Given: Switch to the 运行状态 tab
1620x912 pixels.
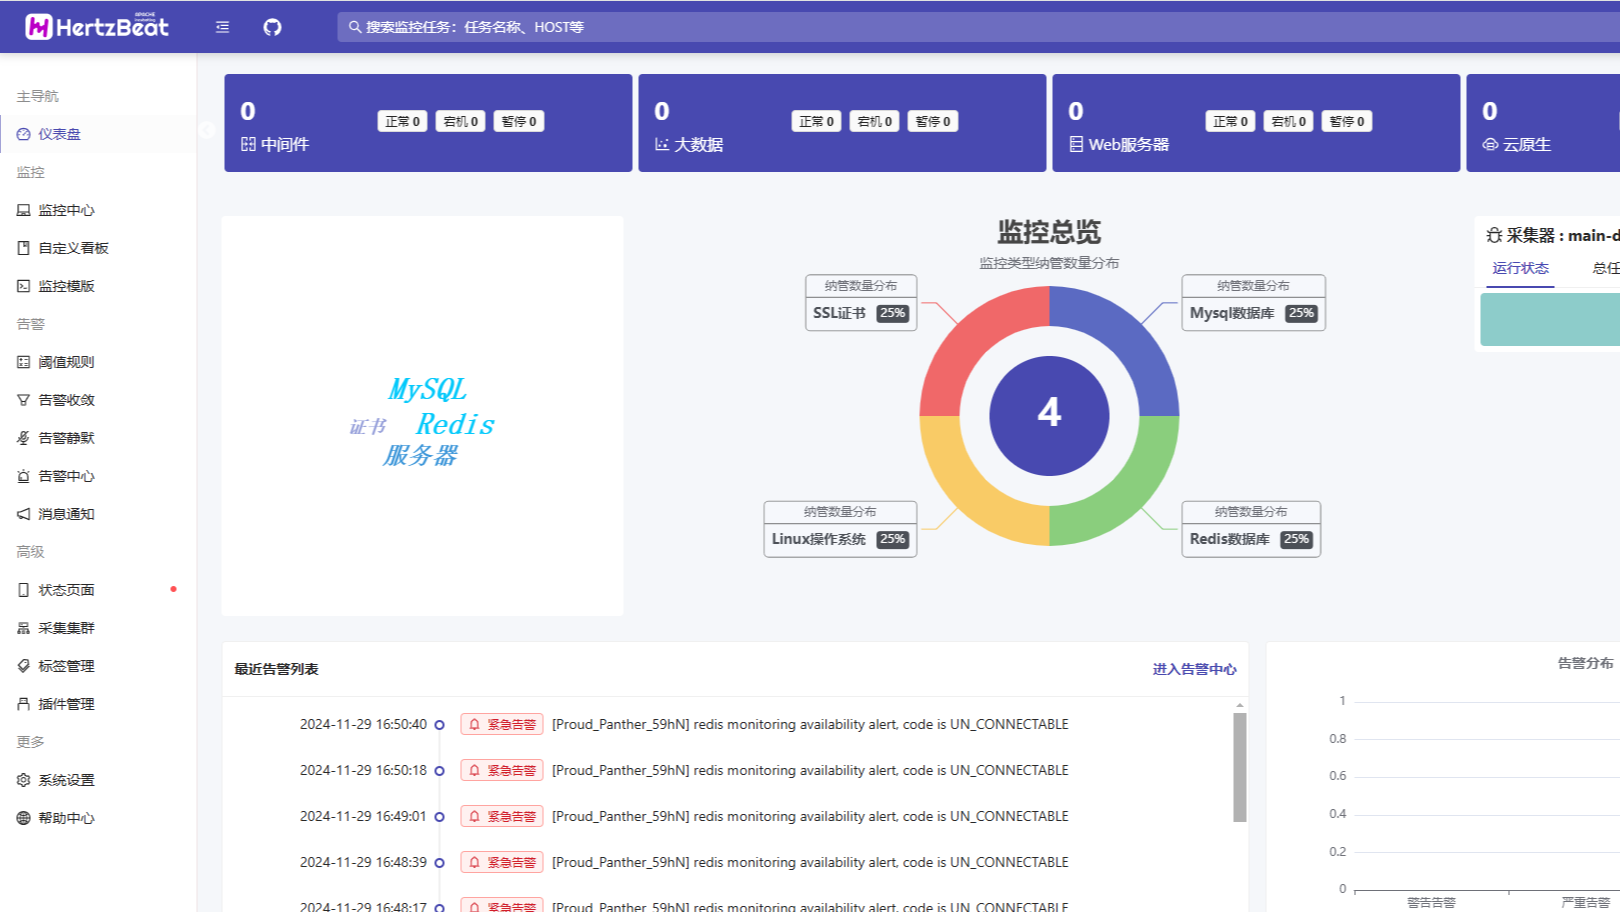Looking at the screenshot, I should 1520,268.
